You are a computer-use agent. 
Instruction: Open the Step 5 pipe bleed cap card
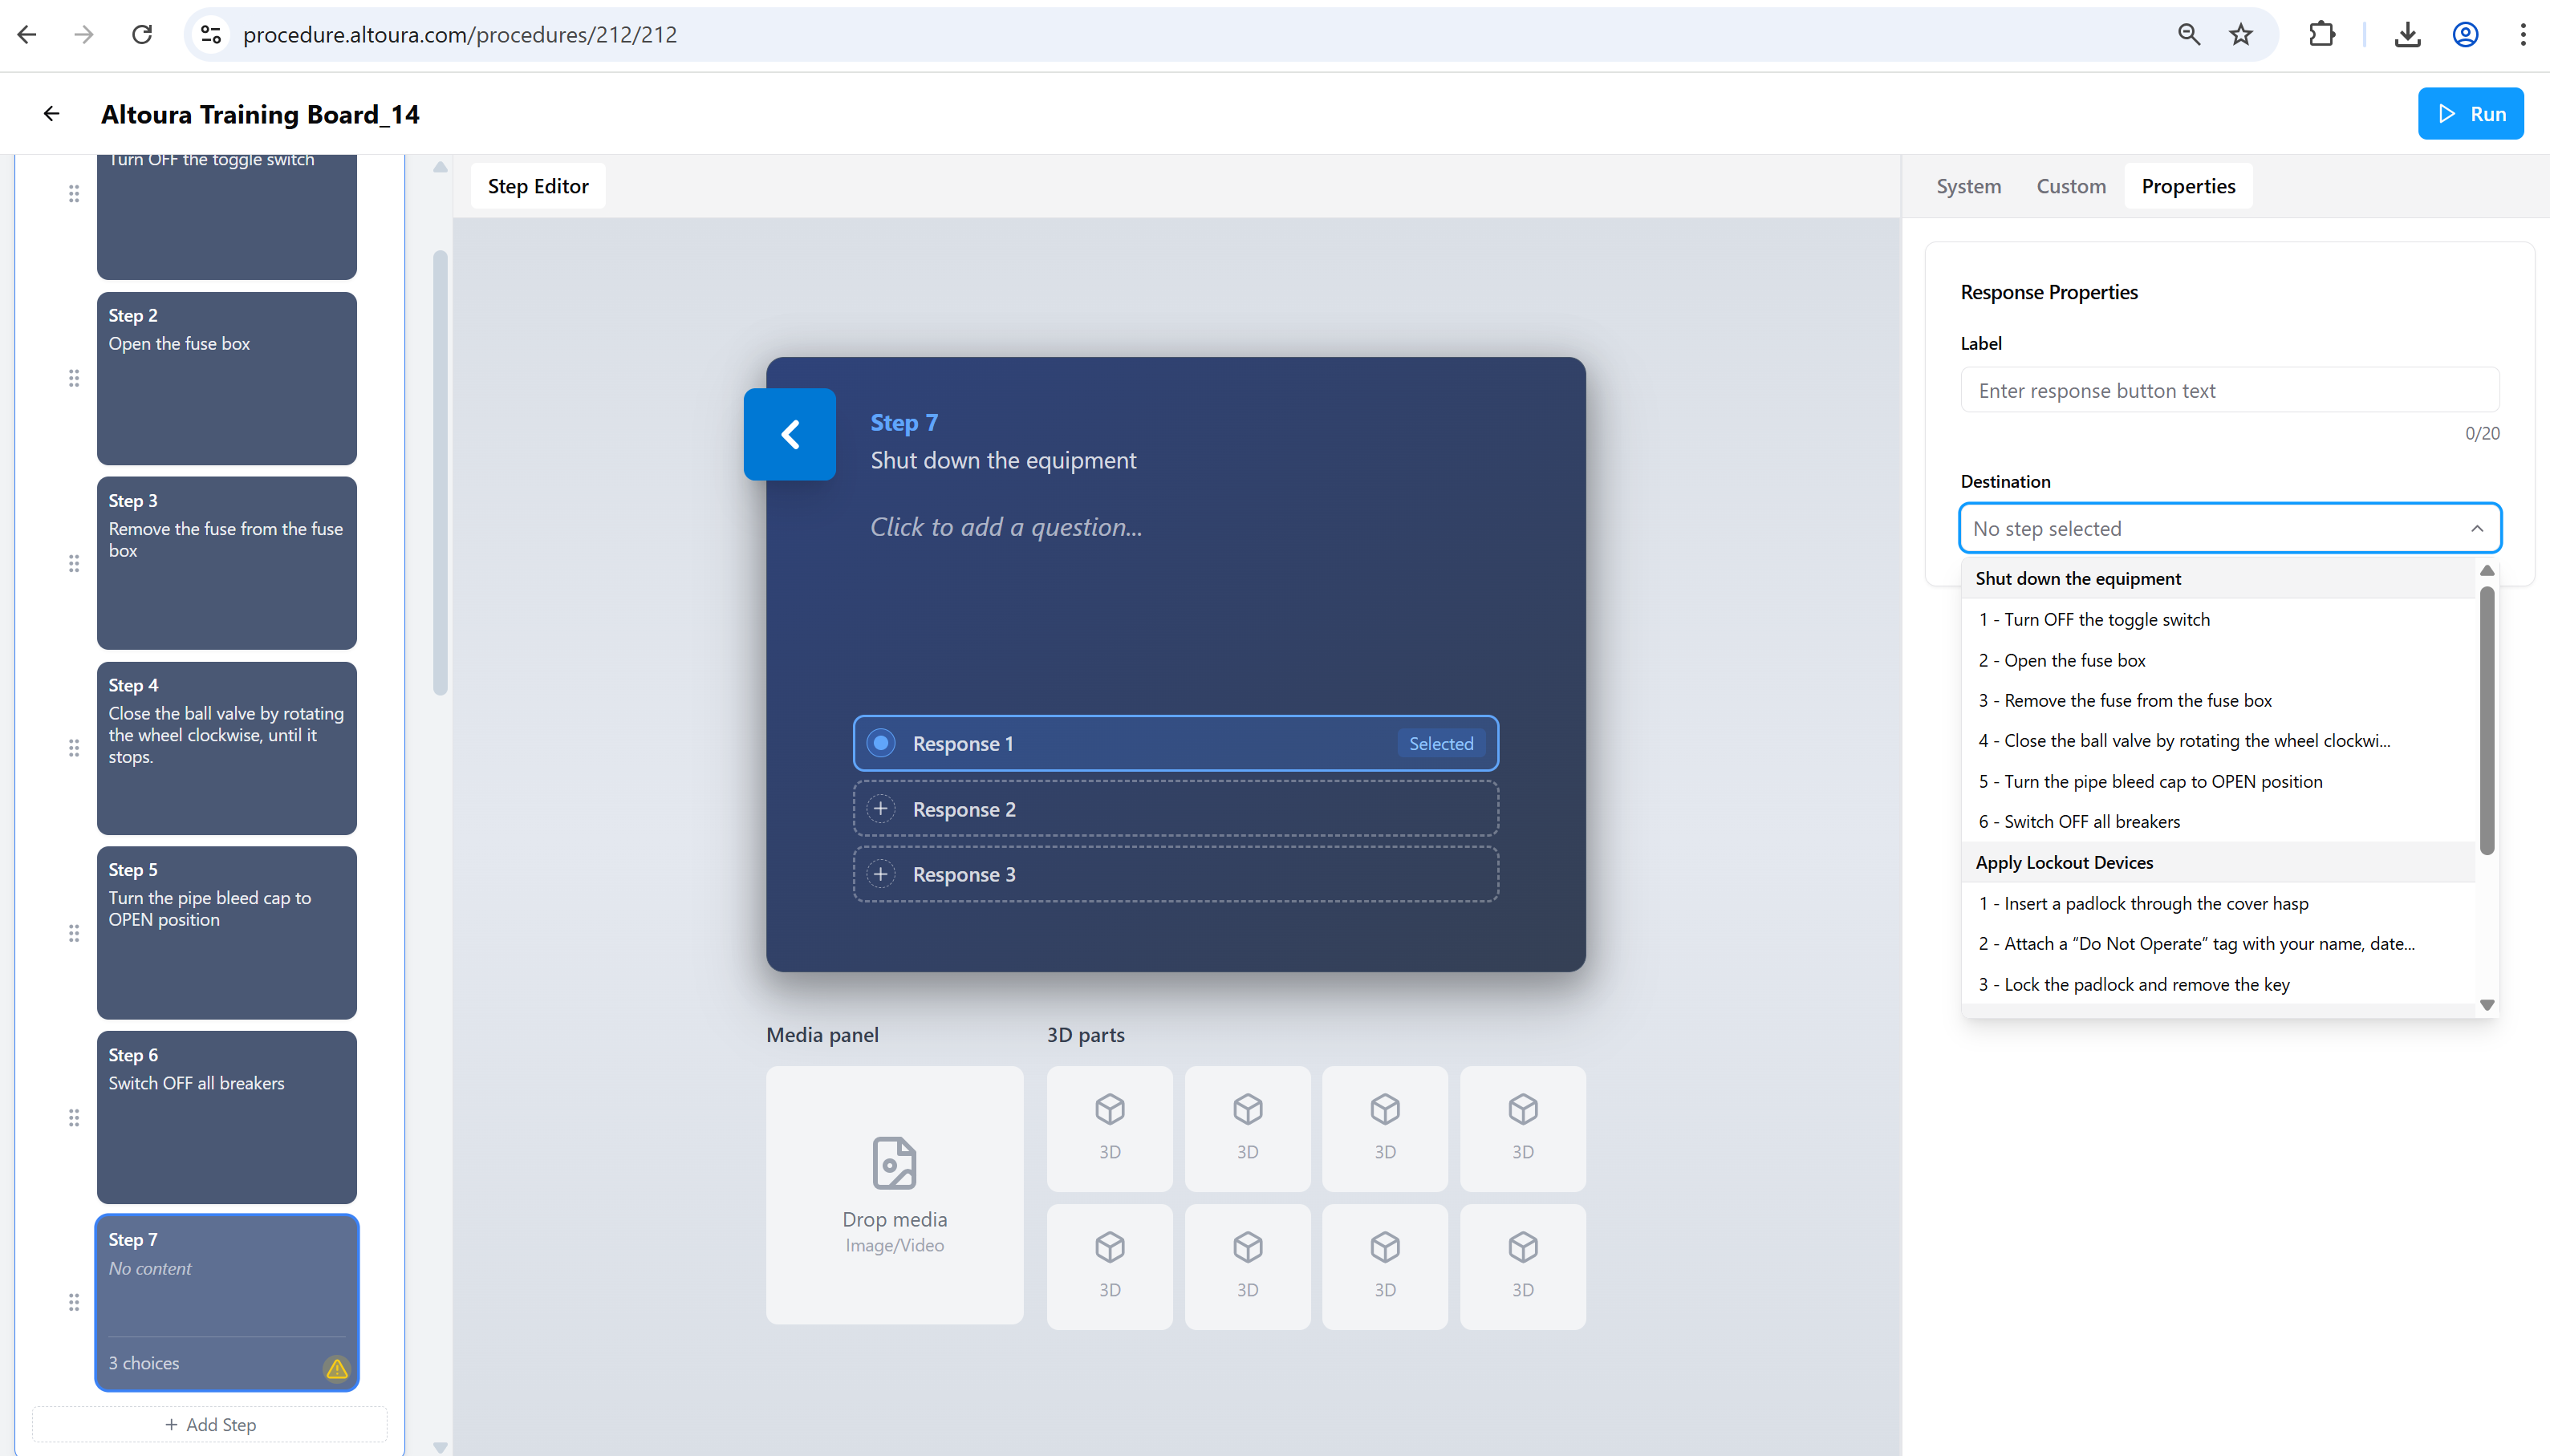tap(226, 933)
